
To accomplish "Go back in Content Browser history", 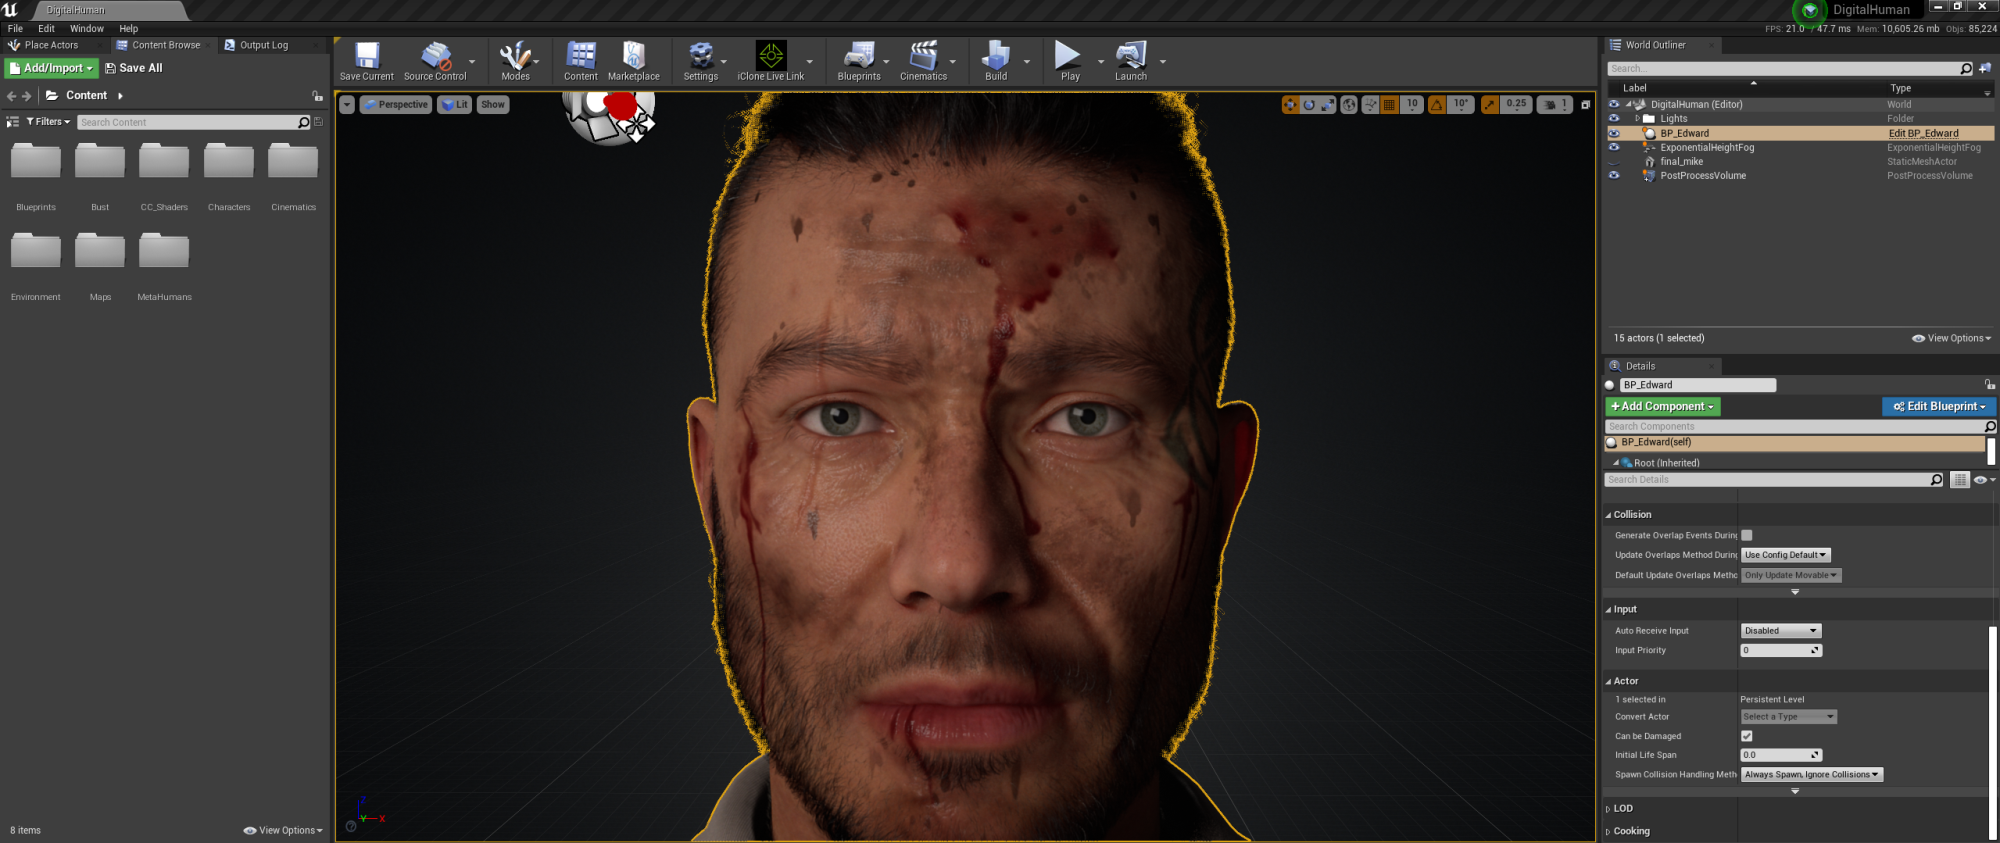I will pyautogui.click(x=11, y=96).
